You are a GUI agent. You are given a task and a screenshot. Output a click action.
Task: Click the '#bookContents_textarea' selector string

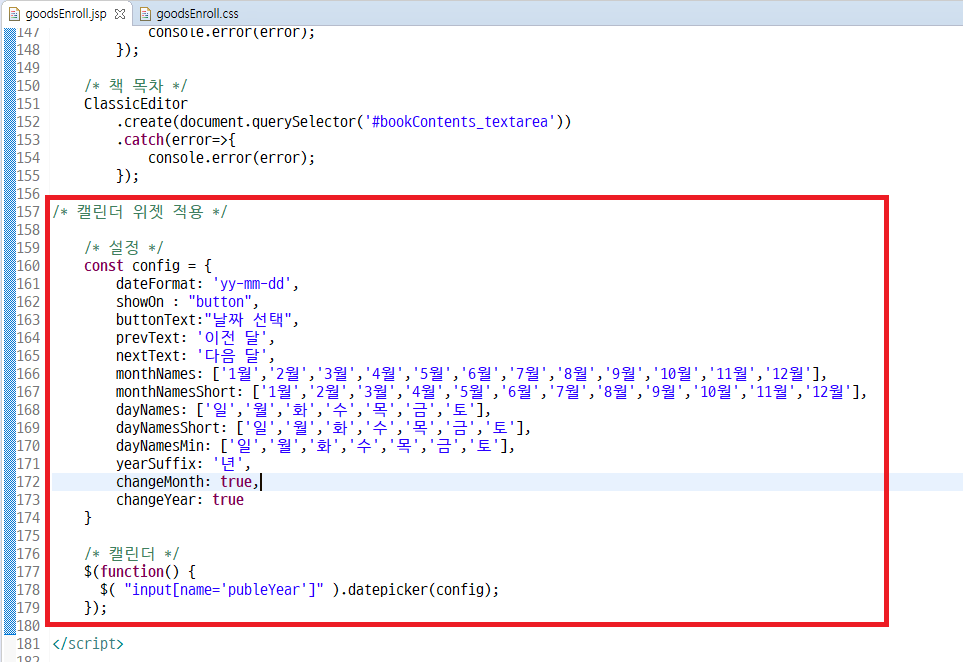pos(460,122)
